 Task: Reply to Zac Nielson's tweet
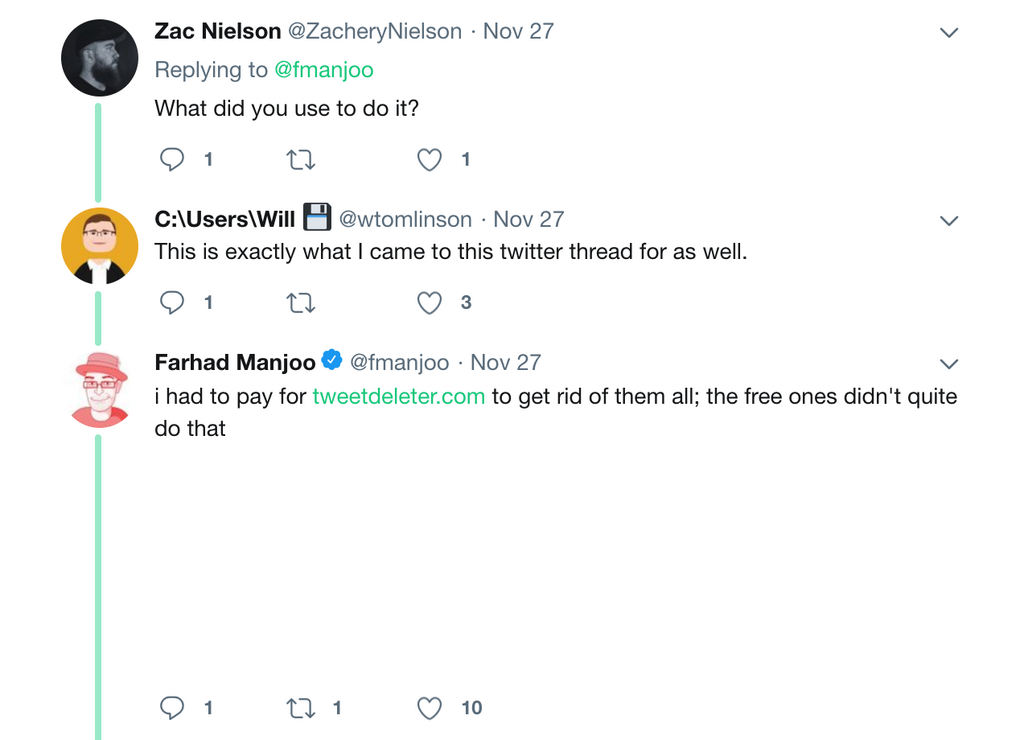point(173,160)
